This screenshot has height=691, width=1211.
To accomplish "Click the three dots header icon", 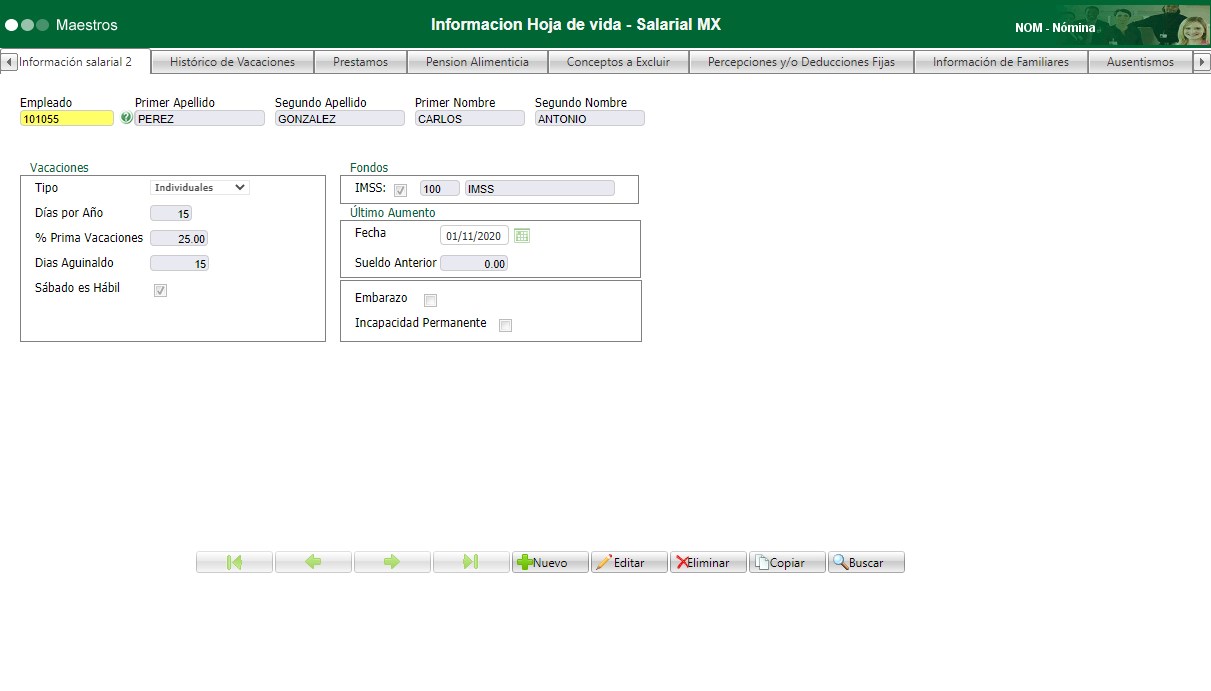I will tap(27, 25).
